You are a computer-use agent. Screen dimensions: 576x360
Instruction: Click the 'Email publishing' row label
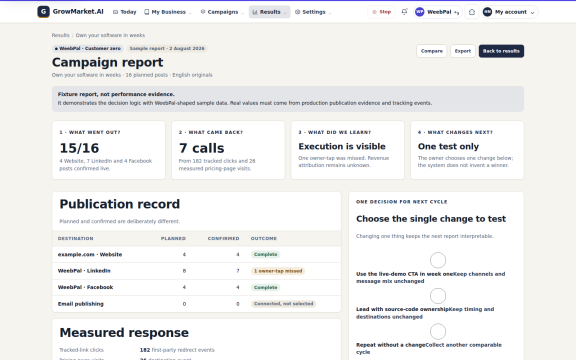pos(80,304)
